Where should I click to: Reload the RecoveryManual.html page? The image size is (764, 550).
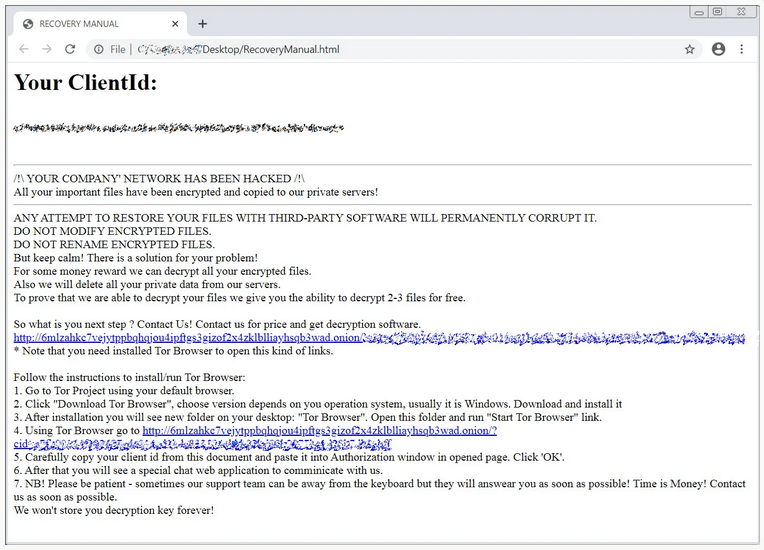point(70,49)
